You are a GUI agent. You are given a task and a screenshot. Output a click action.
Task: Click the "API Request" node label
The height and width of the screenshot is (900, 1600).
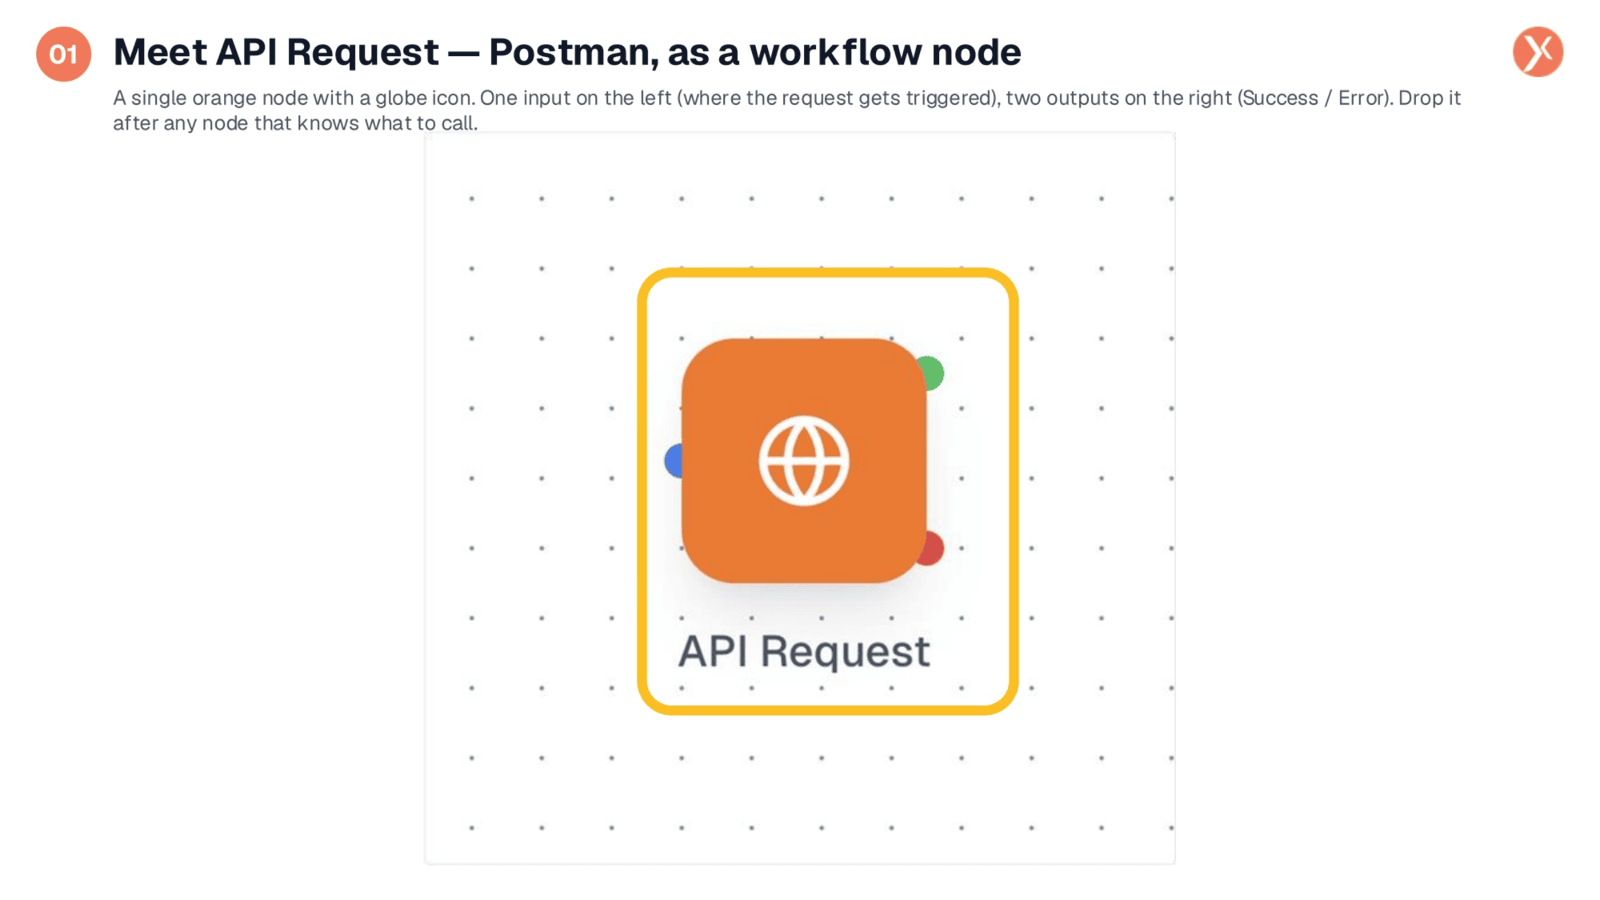(x=804, y=652)
